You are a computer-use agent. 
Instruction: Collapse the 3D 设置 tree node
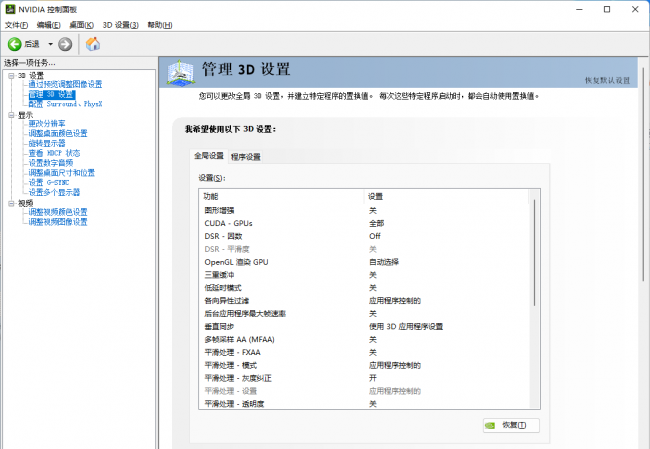click(x=11, y=75)
